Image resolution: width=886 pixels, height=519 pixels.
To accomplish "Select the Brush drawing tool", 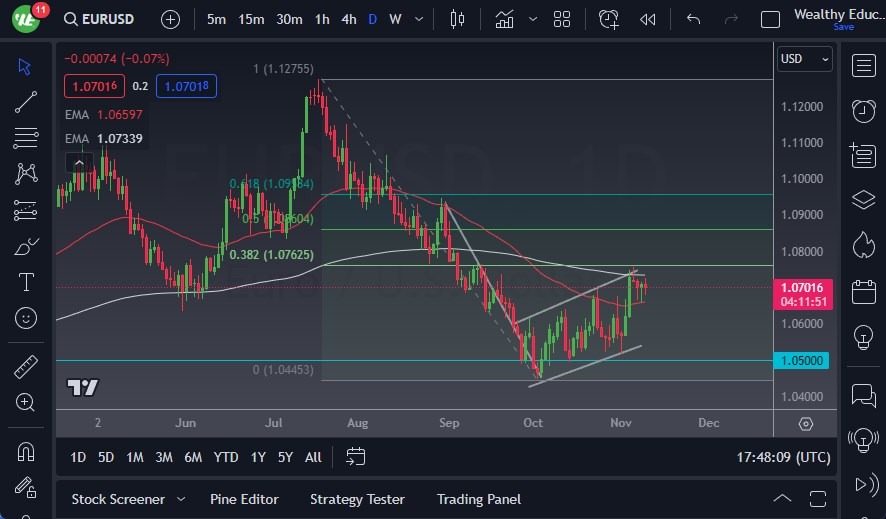I will pyautogui.click(x=26, y=246).
